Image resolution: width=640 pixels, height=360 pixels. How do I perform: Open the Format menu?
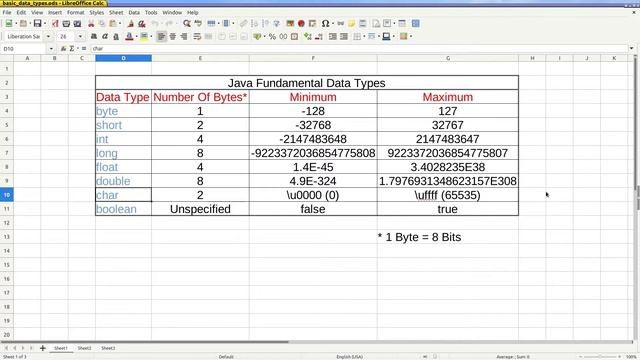(76, 13)
